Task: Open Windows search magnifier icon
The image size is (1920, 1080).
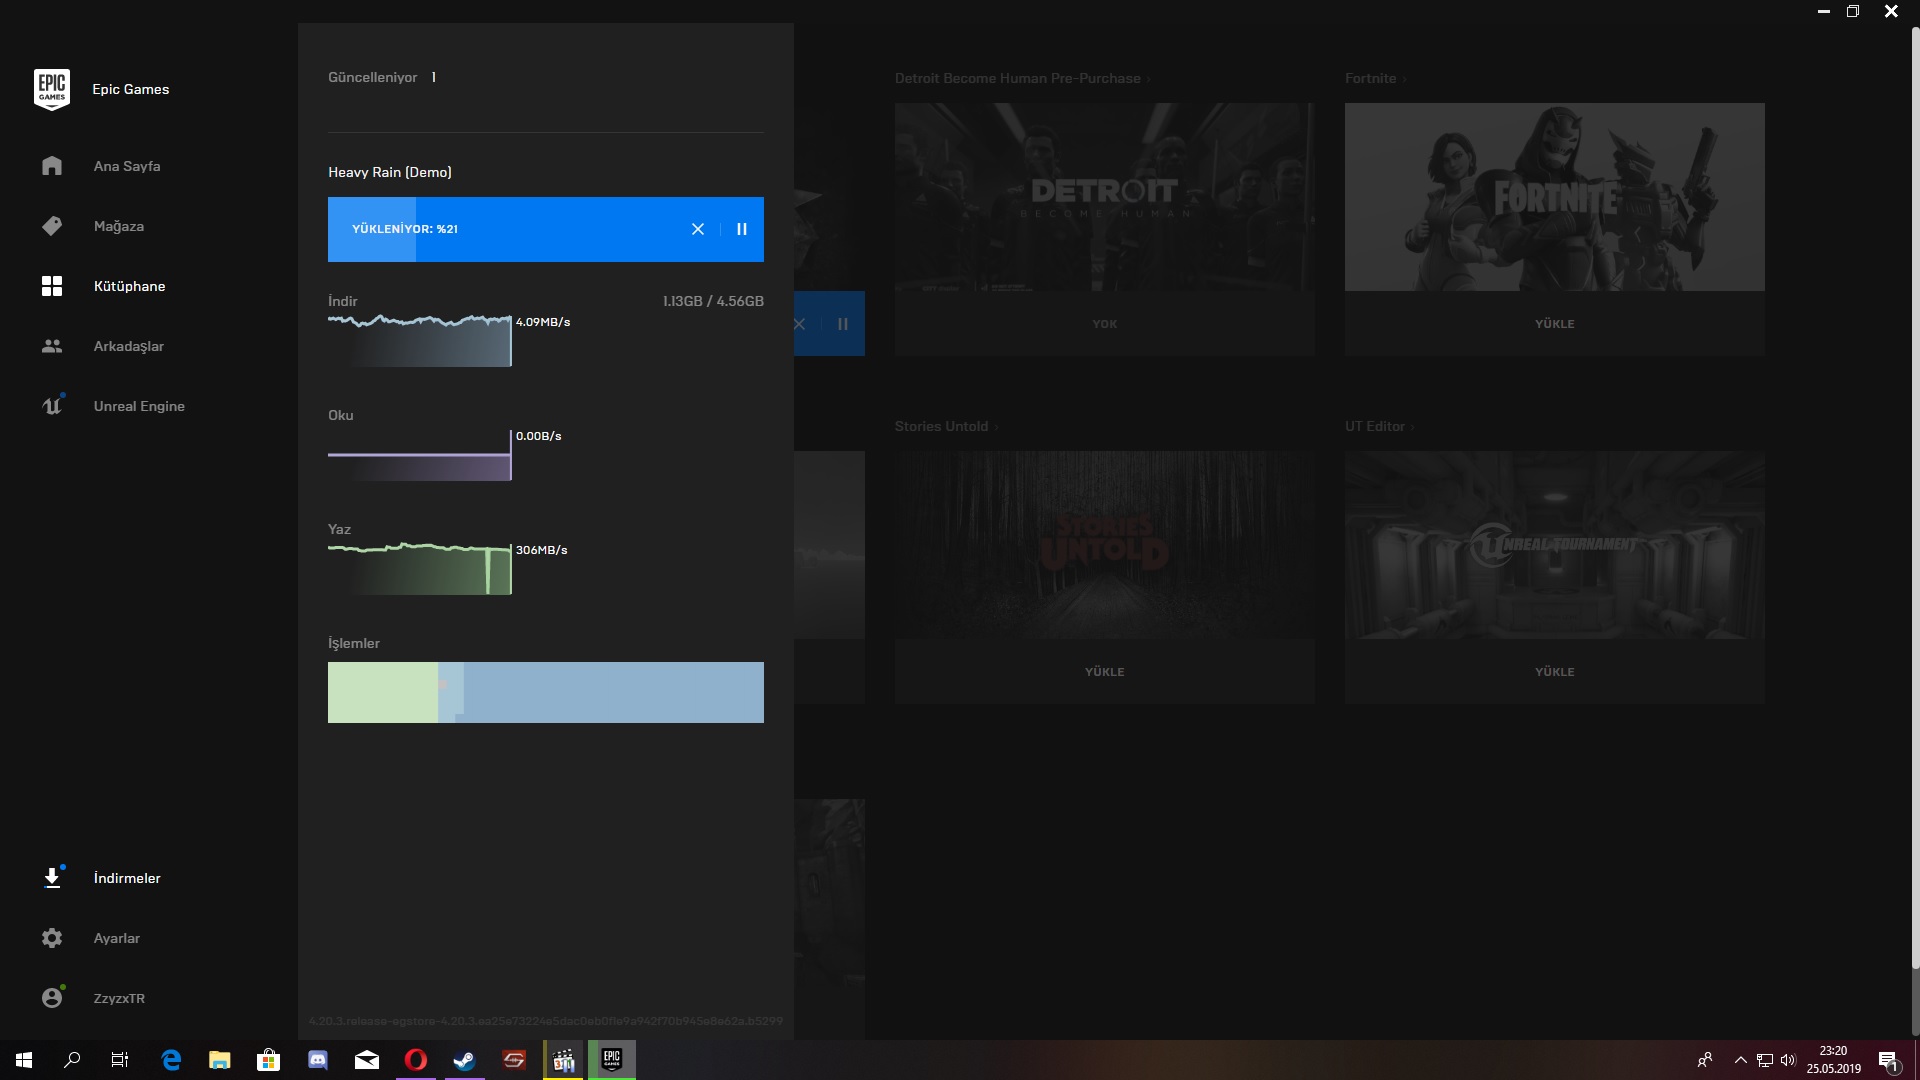Action: point(72,1060)
